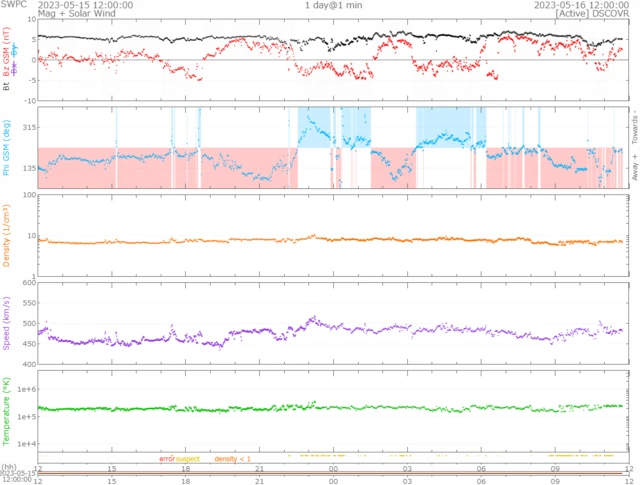Click the orange density < 1 legend entry
This screenshot has height=485, width=640.
[x=232, y=459]
